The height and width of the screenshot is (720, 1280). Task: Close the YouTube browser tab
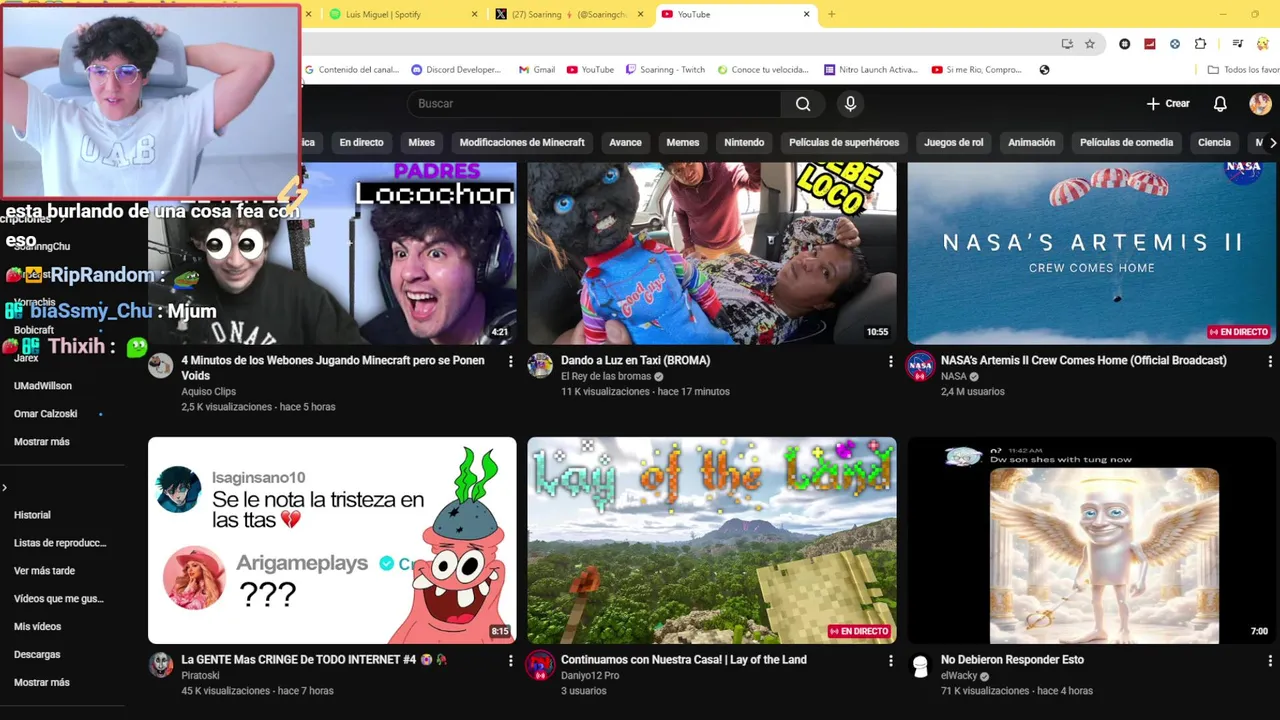[806, 14]
